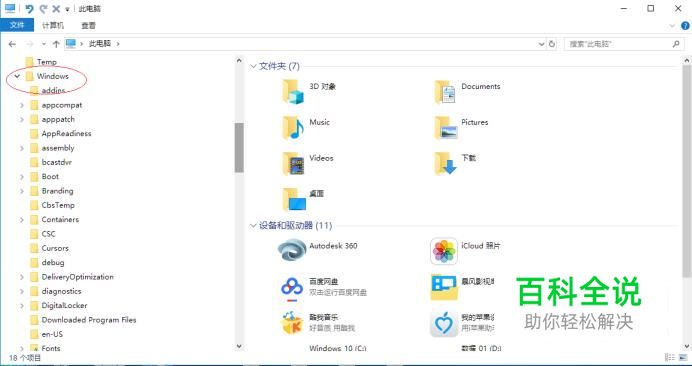Select Downloaded Program Files folder in tree
The width and height of the screenshot is (692, 366).
[x=89, y=320]
